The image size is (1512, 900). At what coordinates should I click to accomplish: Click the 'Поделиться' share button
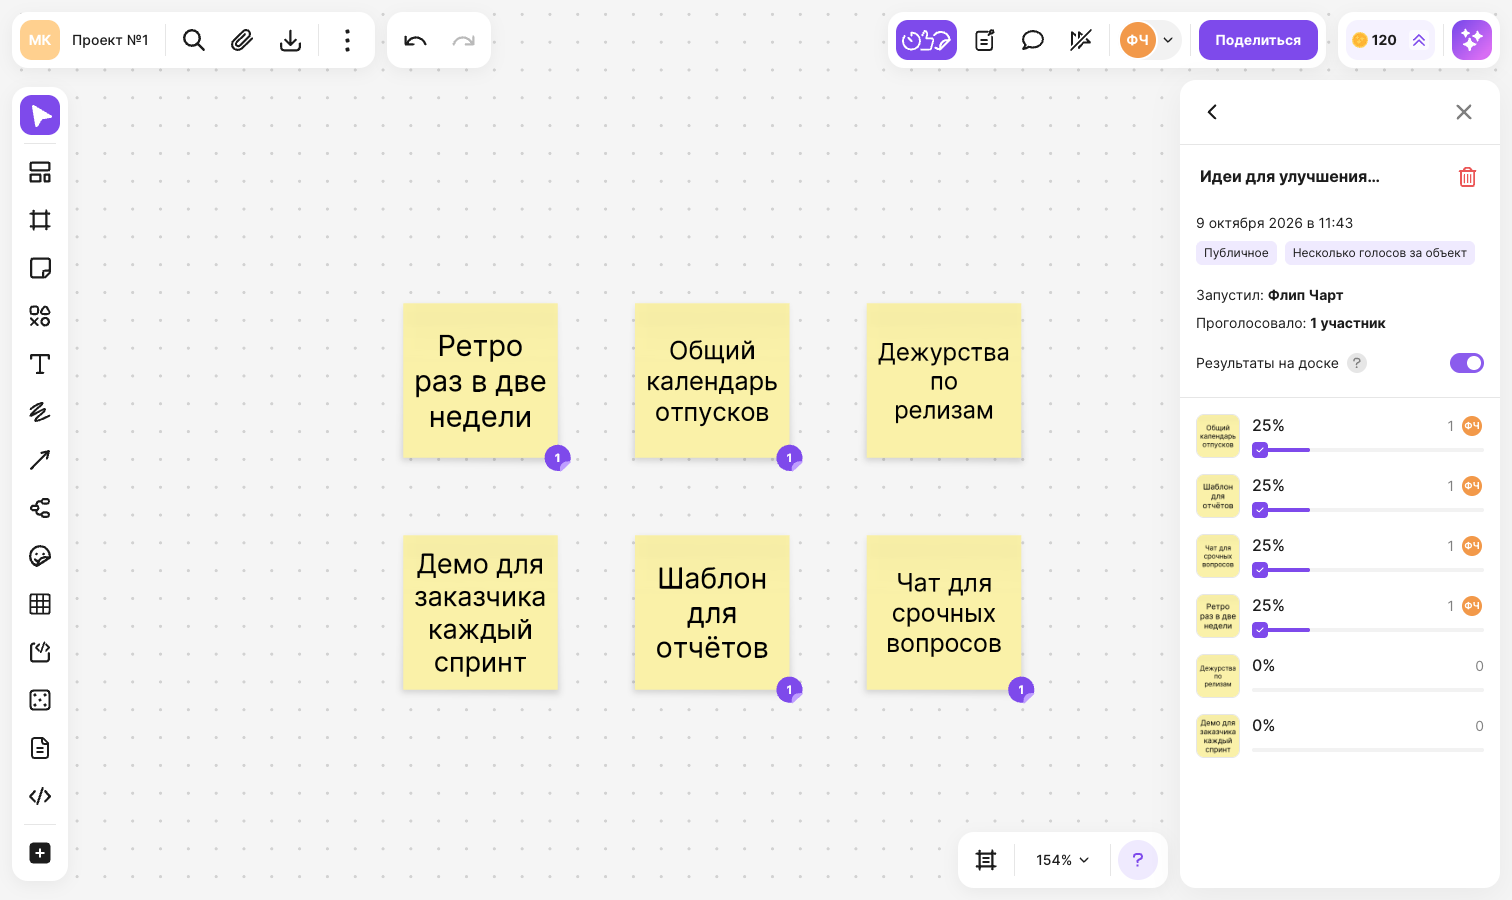pyautogui.click(x=1258, y=40)
